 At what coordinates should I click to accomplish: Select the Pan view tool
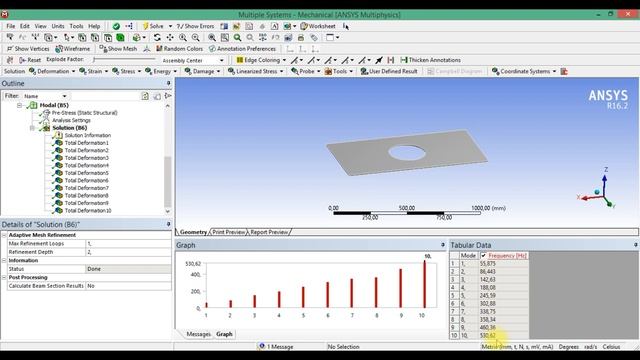pyautogui.click(x=170, y=38)
